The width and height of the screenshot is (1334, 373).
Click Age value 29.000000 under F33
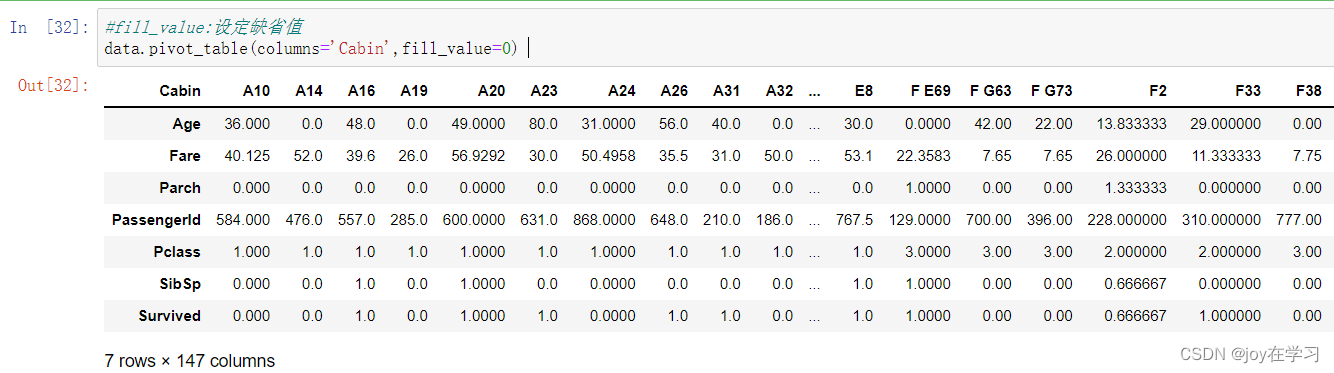click(x=1227, y=124)
